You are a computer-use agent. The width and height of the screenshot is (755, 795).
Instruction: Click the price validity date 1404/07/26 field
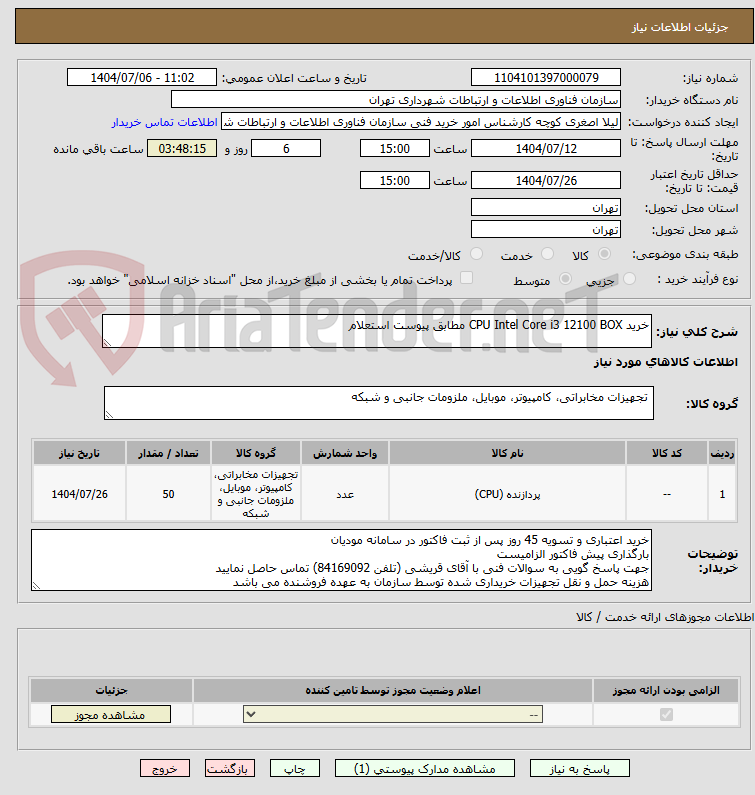[546, 180]
